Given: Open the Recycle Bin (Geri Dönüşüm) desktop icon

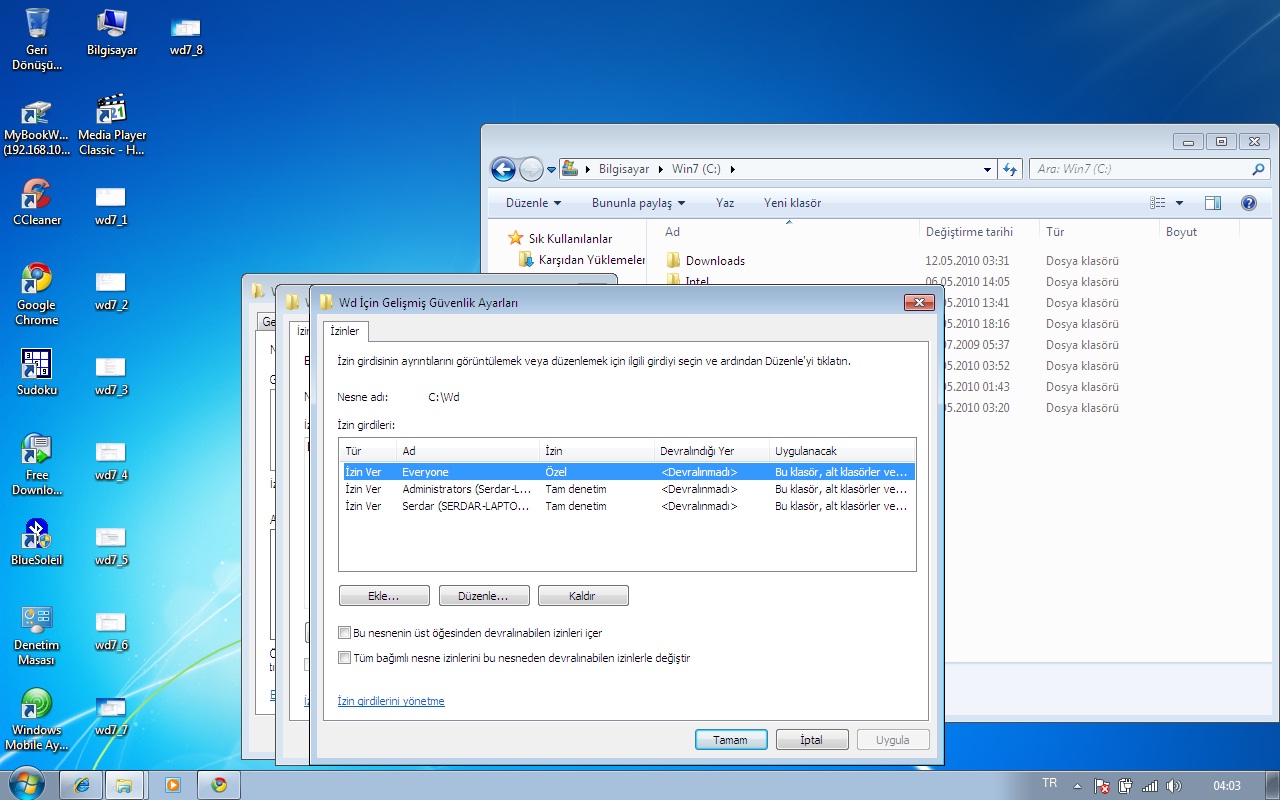Looking at the screenshot, I should (x=37, y=38).
